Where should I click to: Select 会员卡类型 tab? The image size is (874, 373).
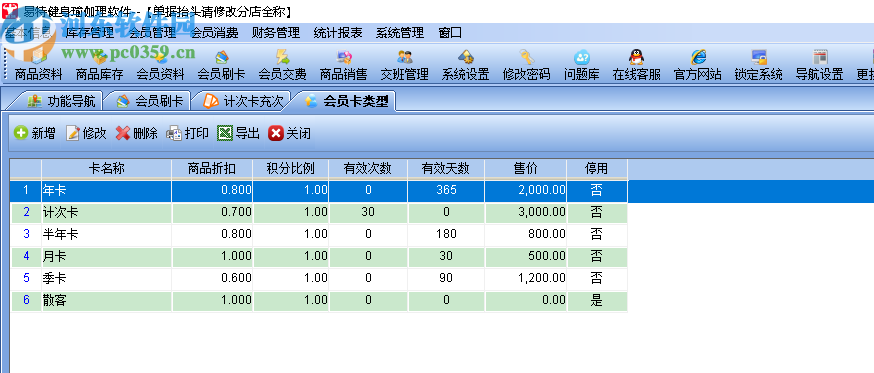coord(346,101)
